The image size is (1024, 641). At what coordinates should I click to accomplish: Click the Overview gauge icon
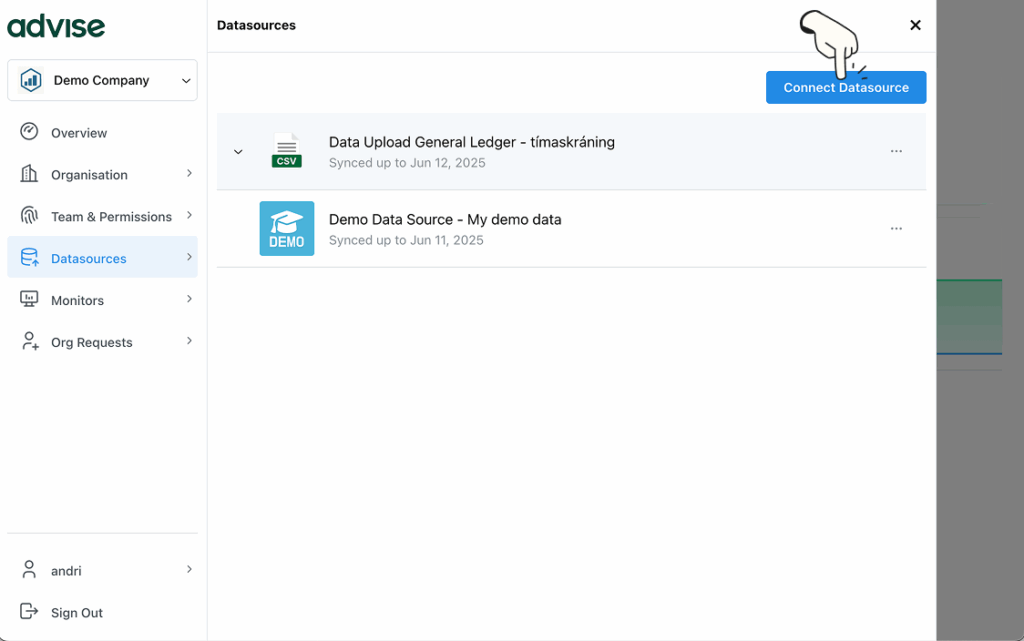click(x=29, y=132)
